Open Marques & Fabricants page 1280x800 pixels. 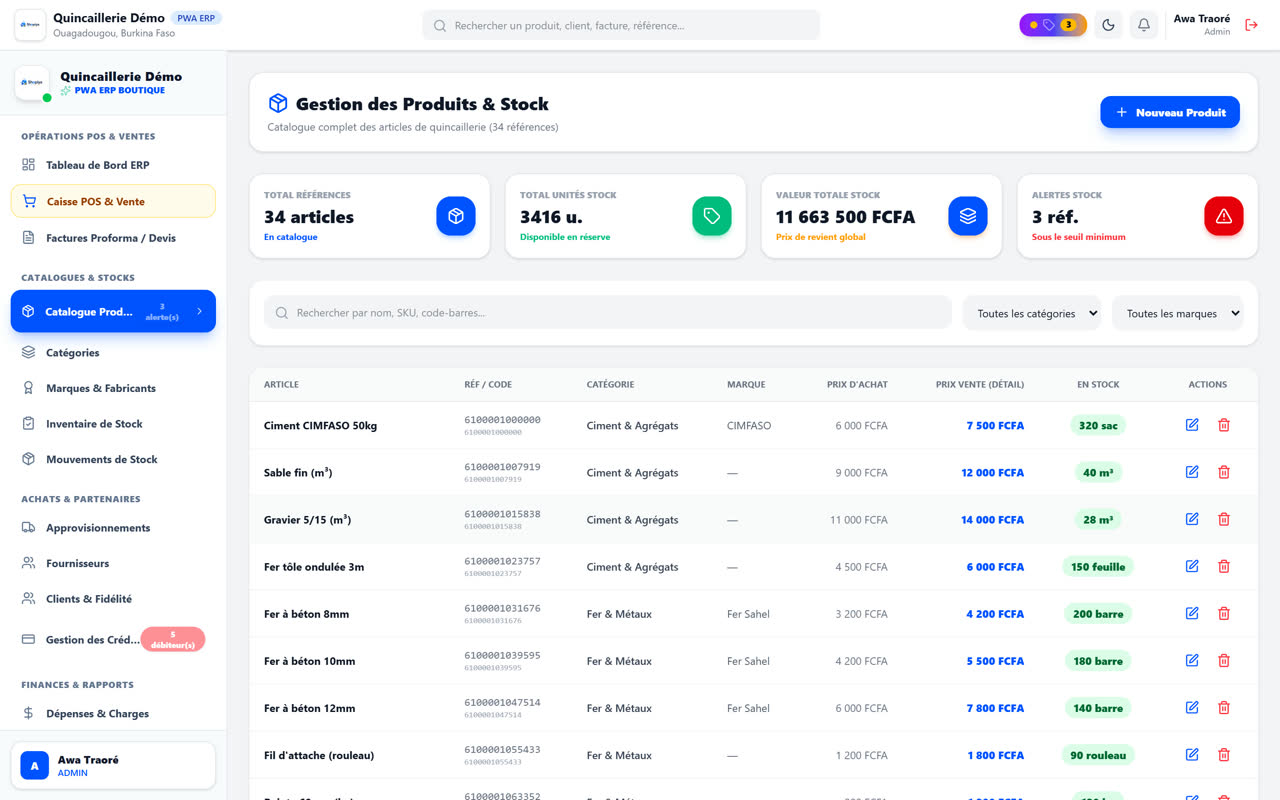(x=113, y=388)
